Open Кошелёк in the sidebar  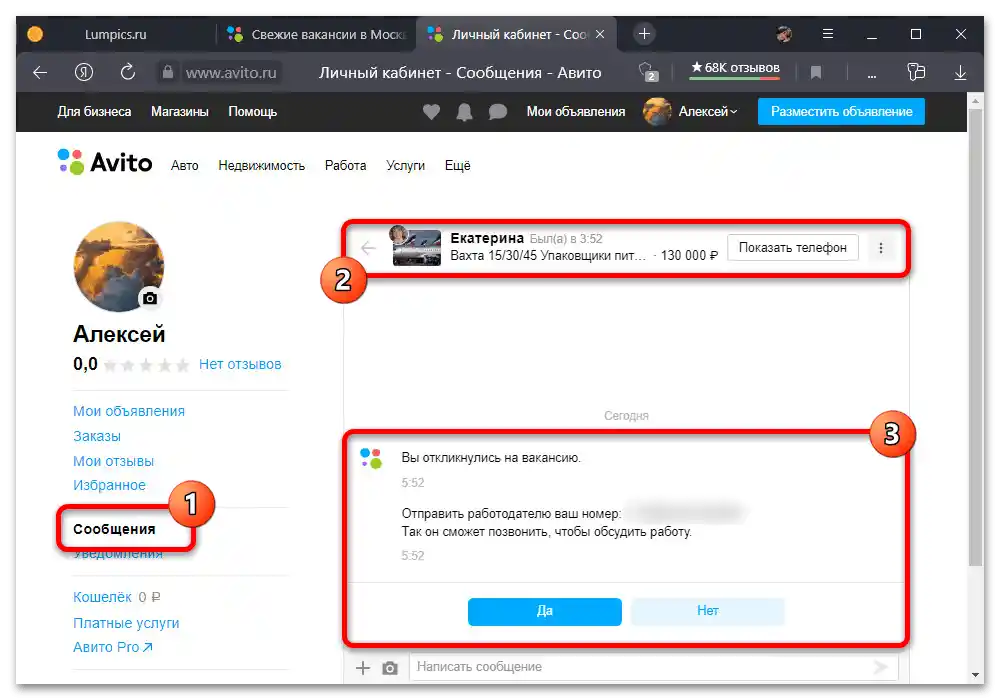coord(102,597)
